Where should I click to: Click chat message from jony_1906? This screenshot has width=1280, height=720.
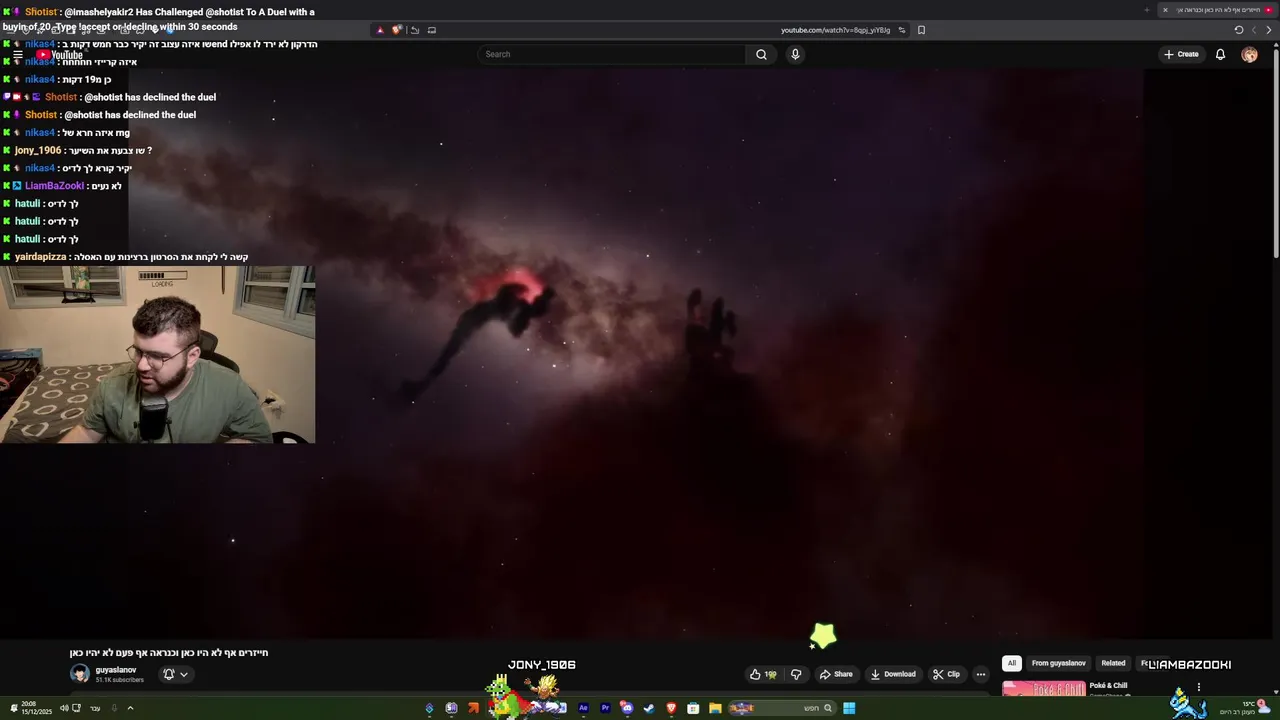click(83, 150)
